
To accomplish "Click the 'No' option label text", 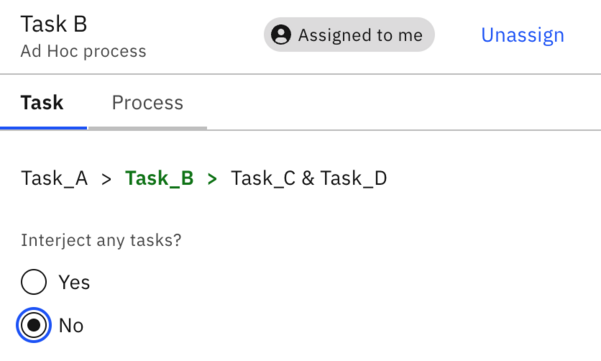I will point(71,325).
